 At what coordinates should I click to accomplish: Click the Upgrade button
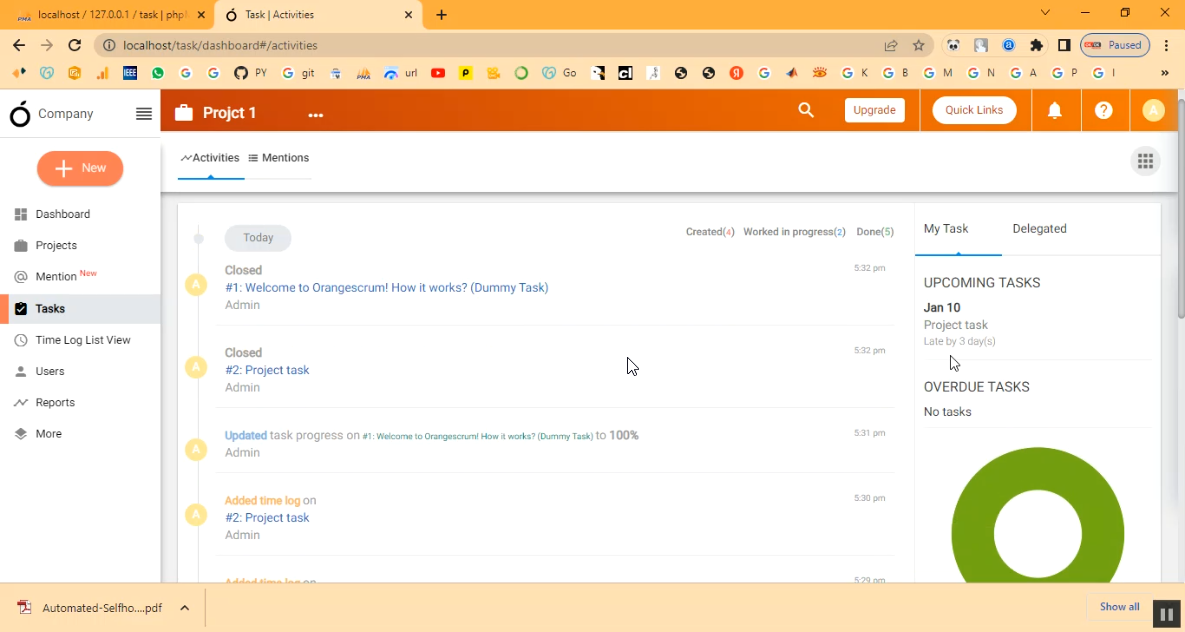(x=874, y=110)
